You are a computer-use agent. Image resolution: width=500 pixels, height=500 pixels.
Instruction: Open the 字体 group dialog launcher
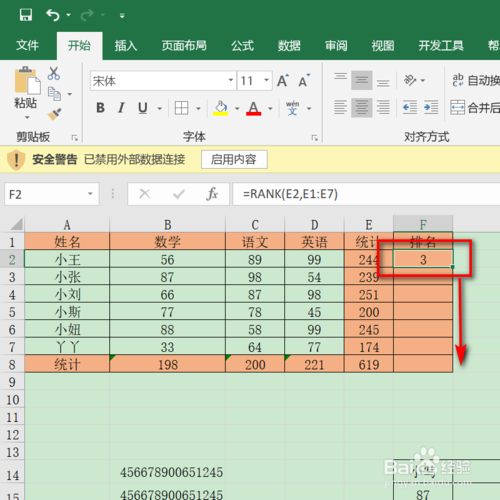[x=314, y=138]
